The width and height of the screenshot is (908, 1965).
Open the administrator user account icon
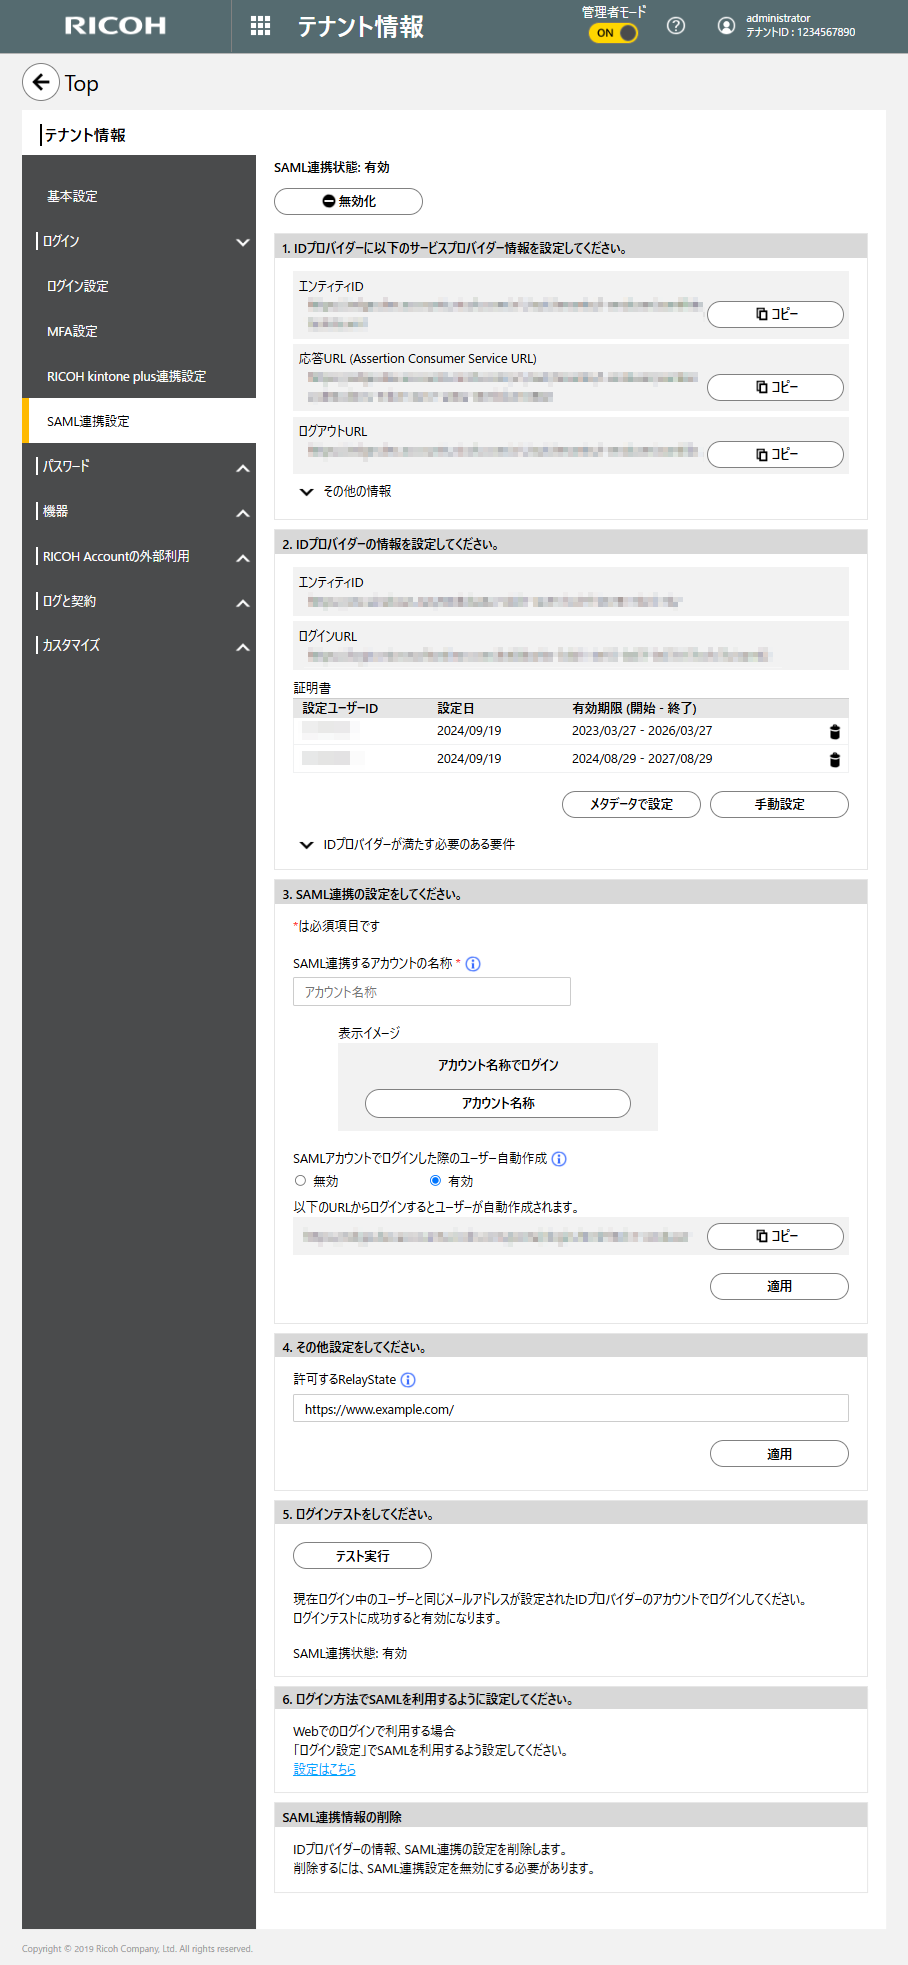727,26
